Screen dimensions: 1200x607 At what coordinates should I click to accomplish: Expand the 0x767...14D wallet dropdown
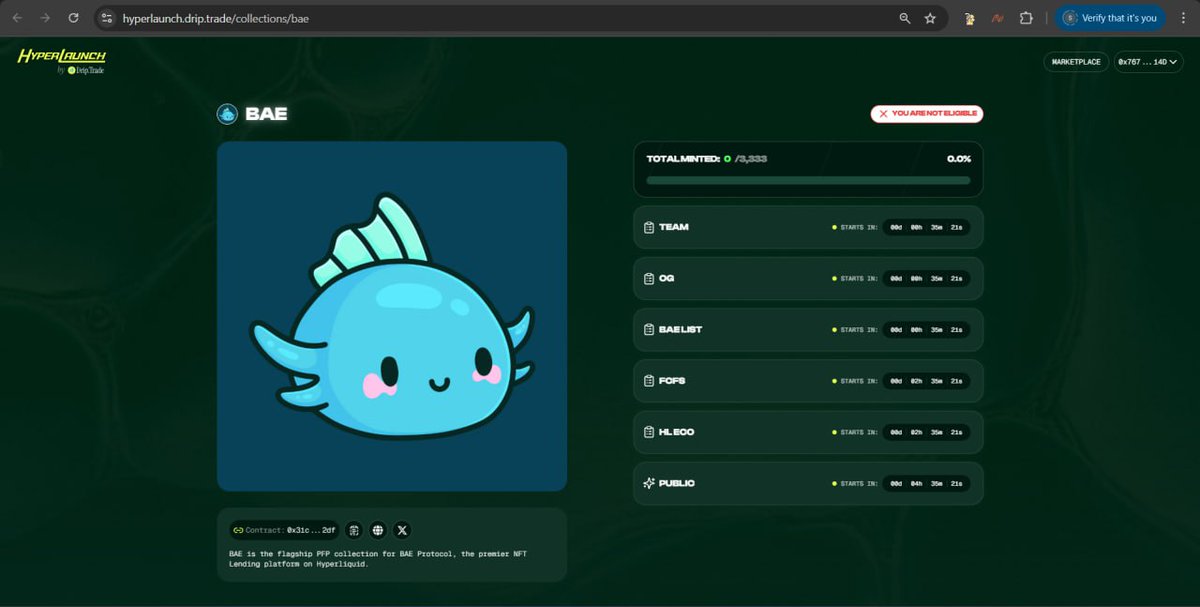point(1148,62)
